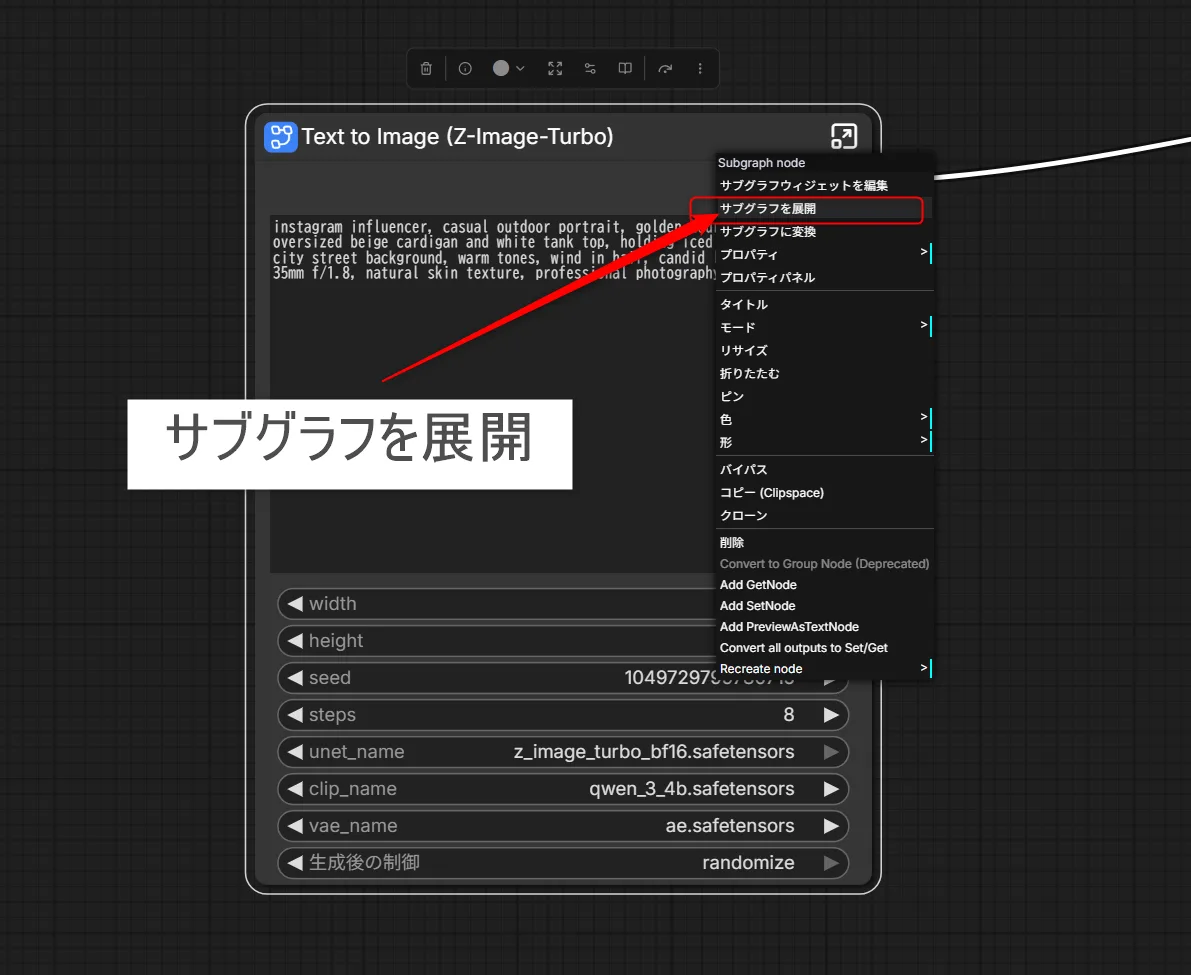
Task: Click the steps value 8
Action: [789, 715]
